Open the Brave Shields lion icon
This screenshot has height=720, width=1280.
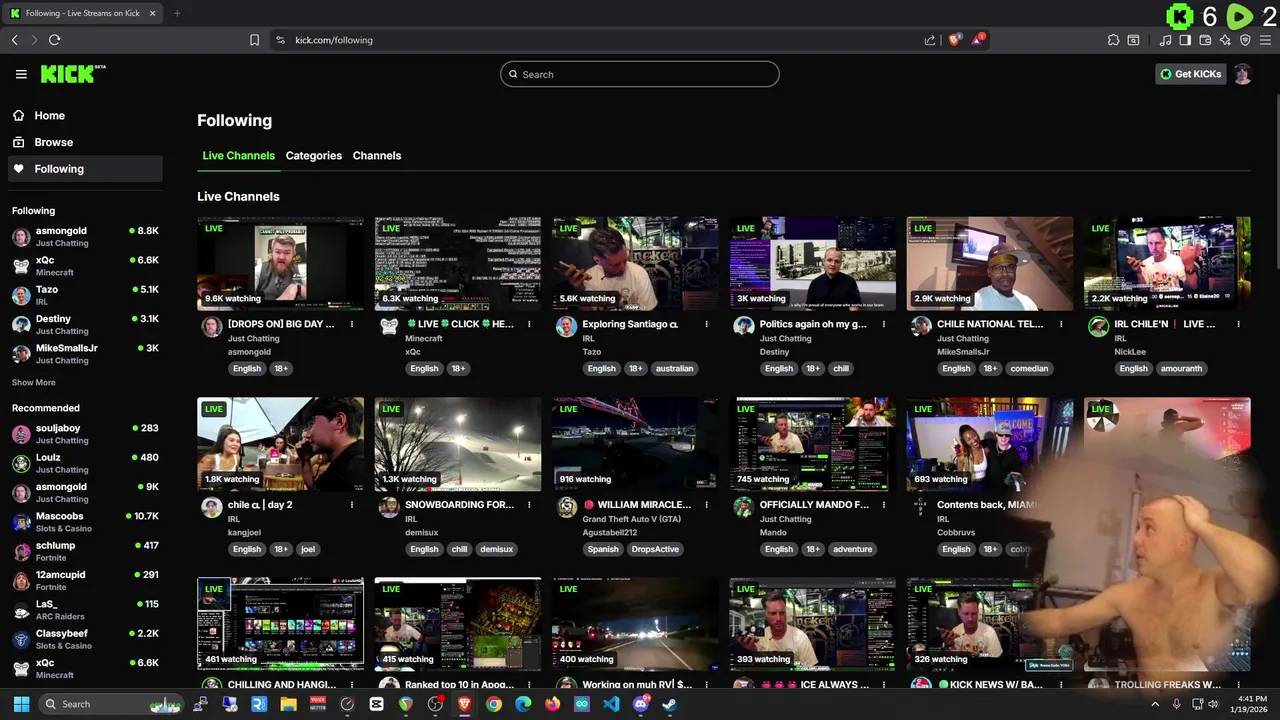[x=955, y=40]
